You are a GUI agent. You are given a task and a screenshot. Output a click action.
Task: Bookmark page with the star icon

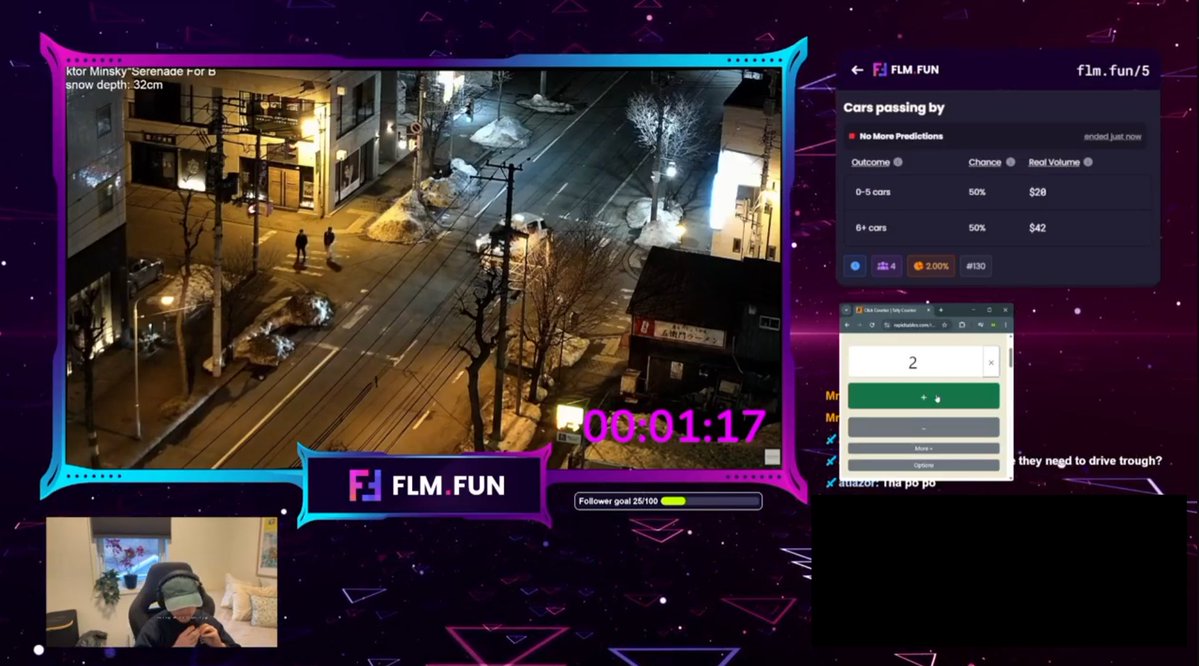click(944, 325)
